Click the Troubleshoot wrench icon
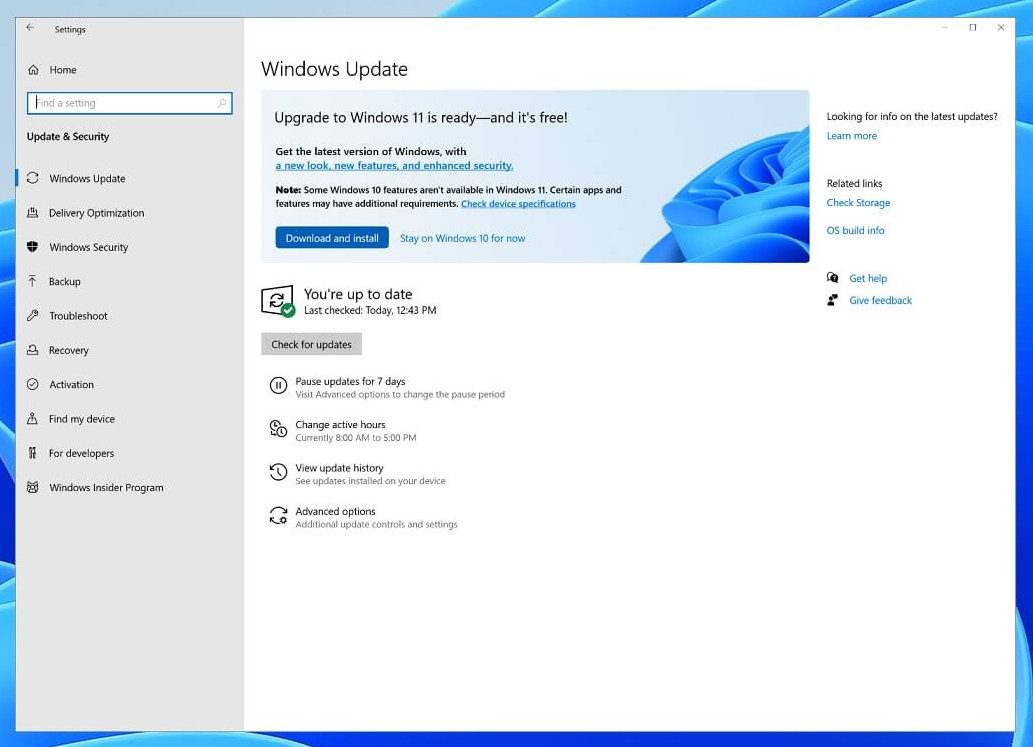1033x747 pixels. coord(32,316)
